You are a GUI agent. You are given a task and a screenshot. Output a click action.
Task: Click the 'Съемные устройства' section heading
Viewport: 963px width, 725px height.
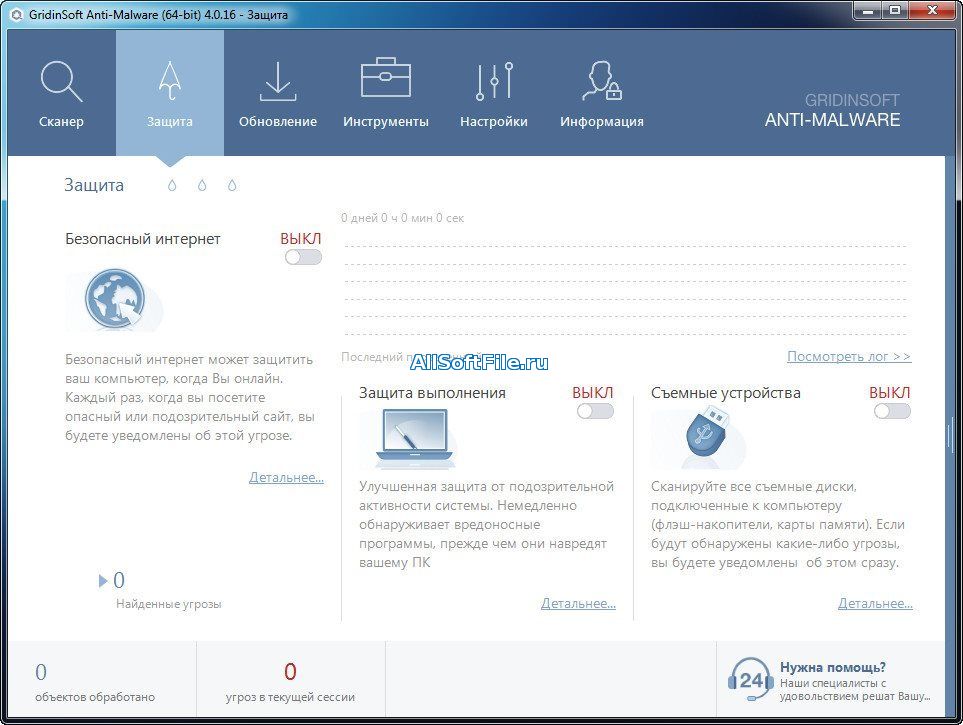point(725,393)
